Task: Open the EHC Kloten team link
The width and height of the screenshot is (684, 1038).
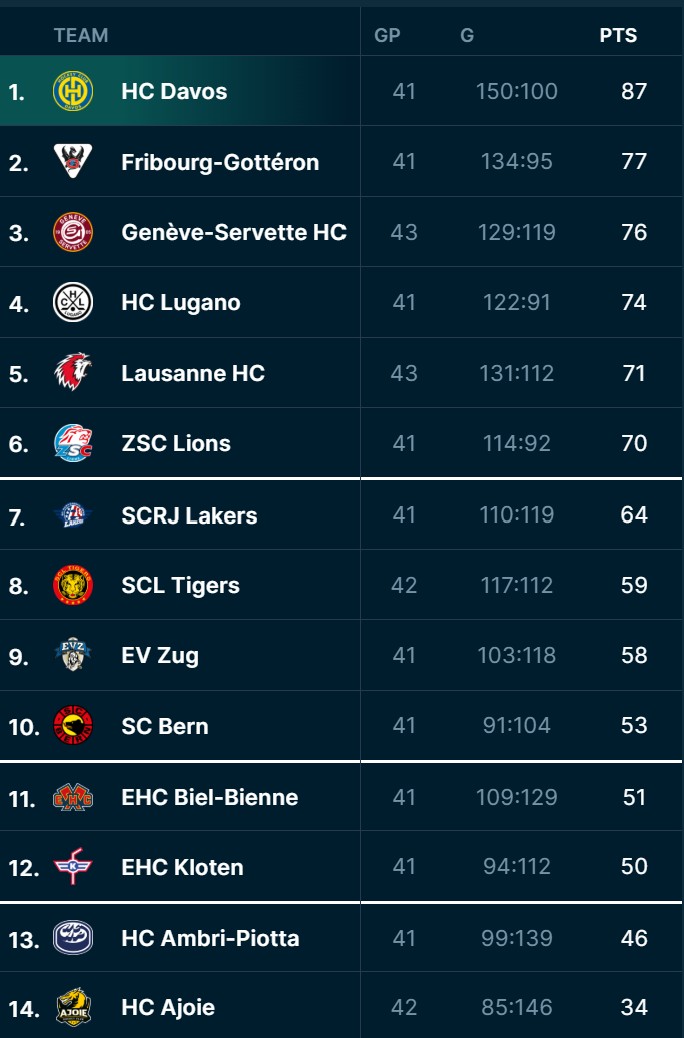Action: coord(182,867)
